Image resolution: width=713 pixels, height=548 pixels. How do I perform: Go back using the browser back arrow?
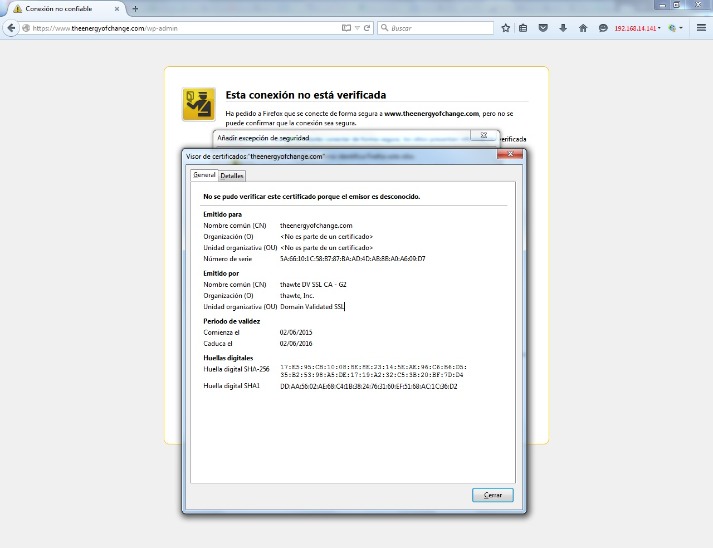click(x=11, y=28)
